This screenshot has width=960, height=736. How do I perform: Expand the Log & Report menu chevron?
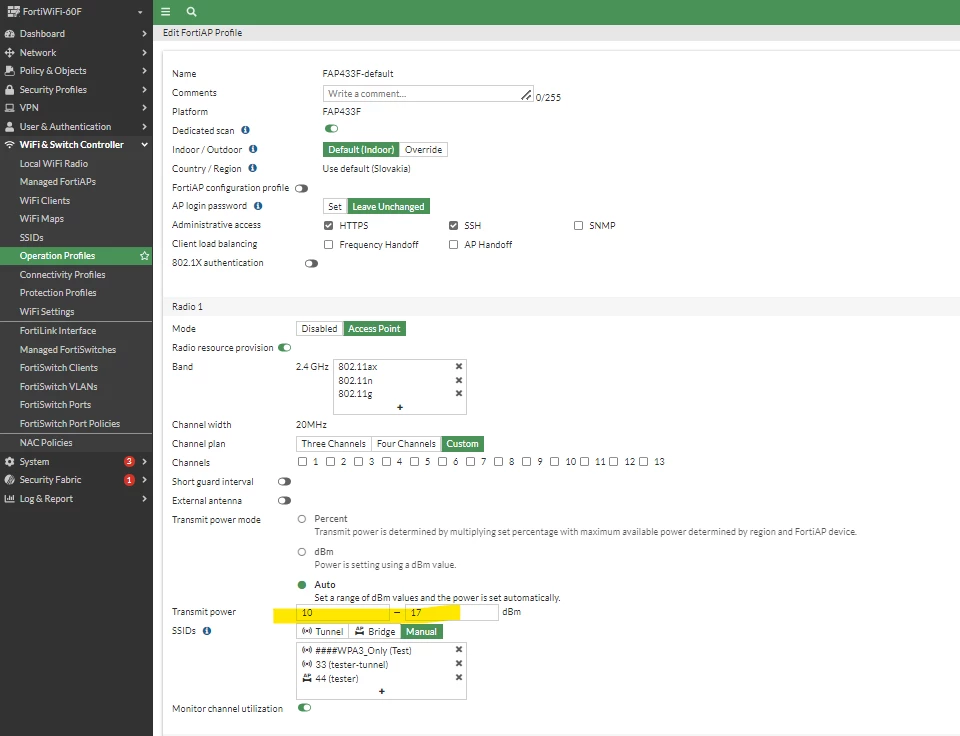(144, 498)
